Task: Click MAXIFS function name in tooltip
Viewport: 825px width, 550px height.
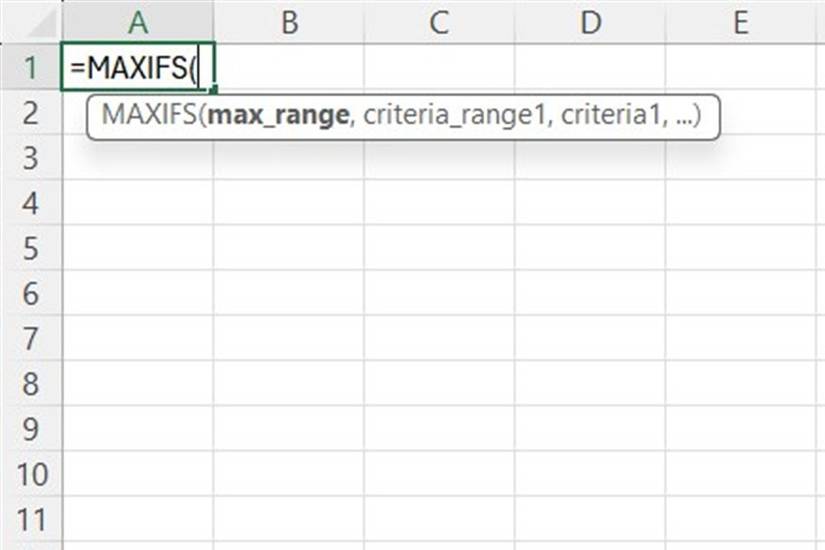Action: tap(149, 115)
